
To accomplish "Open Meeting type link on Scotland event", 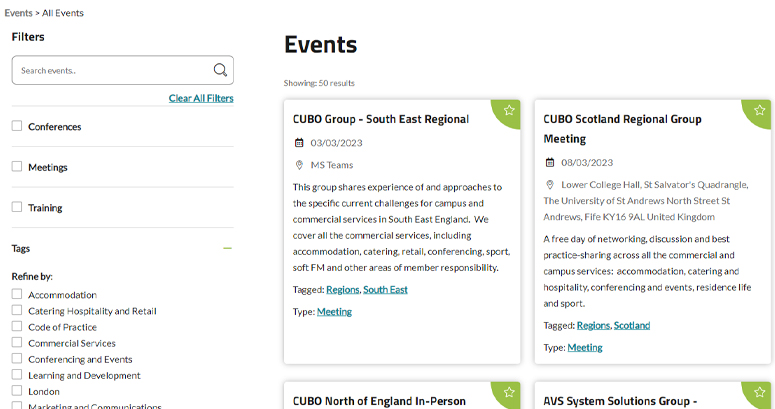I will point(585,347).
